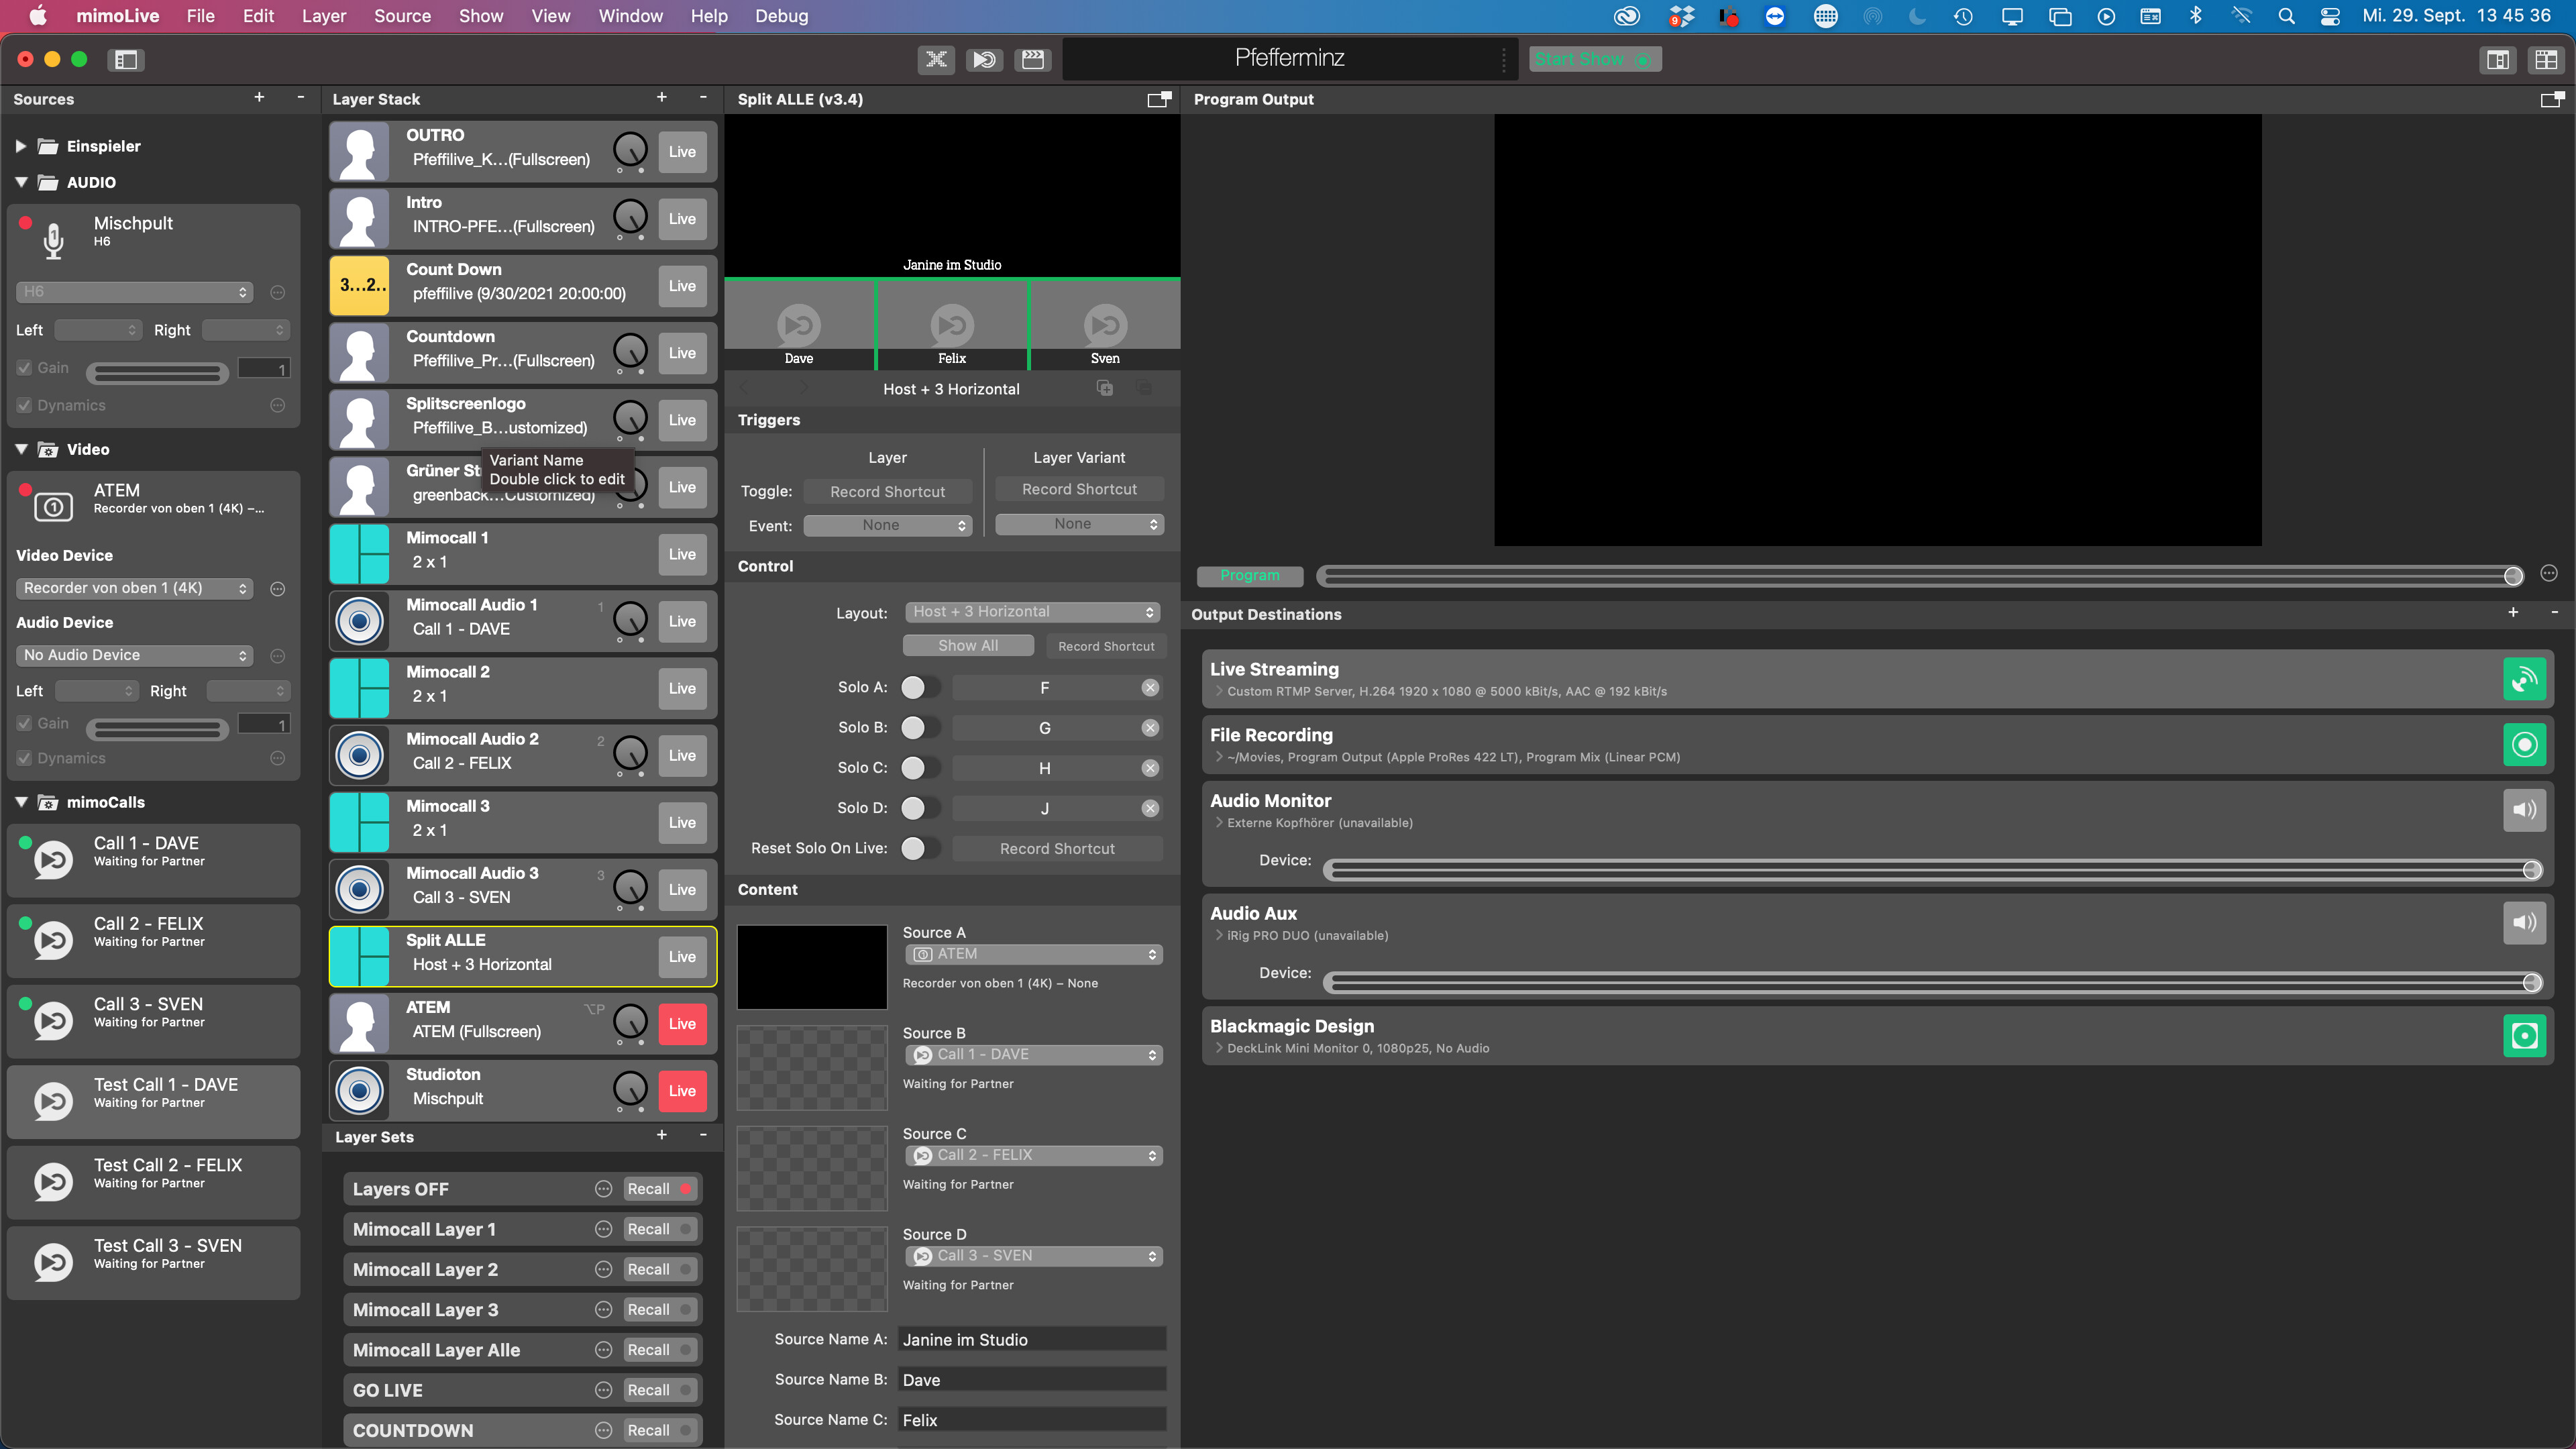
Task: Open the No Audio Device dropdown
Action: point(134,655)
